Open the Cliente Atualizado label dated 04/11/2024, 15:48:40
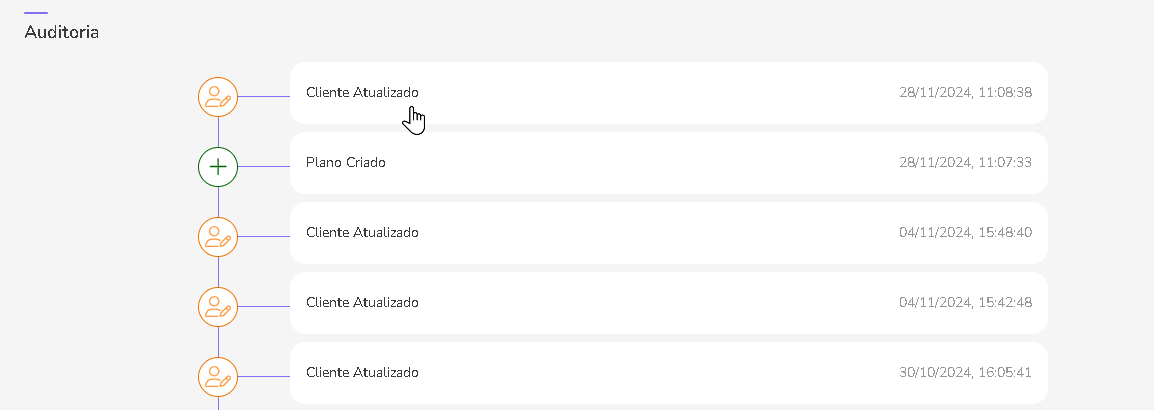Screen dimensions: 1154x410 [362, 233]
